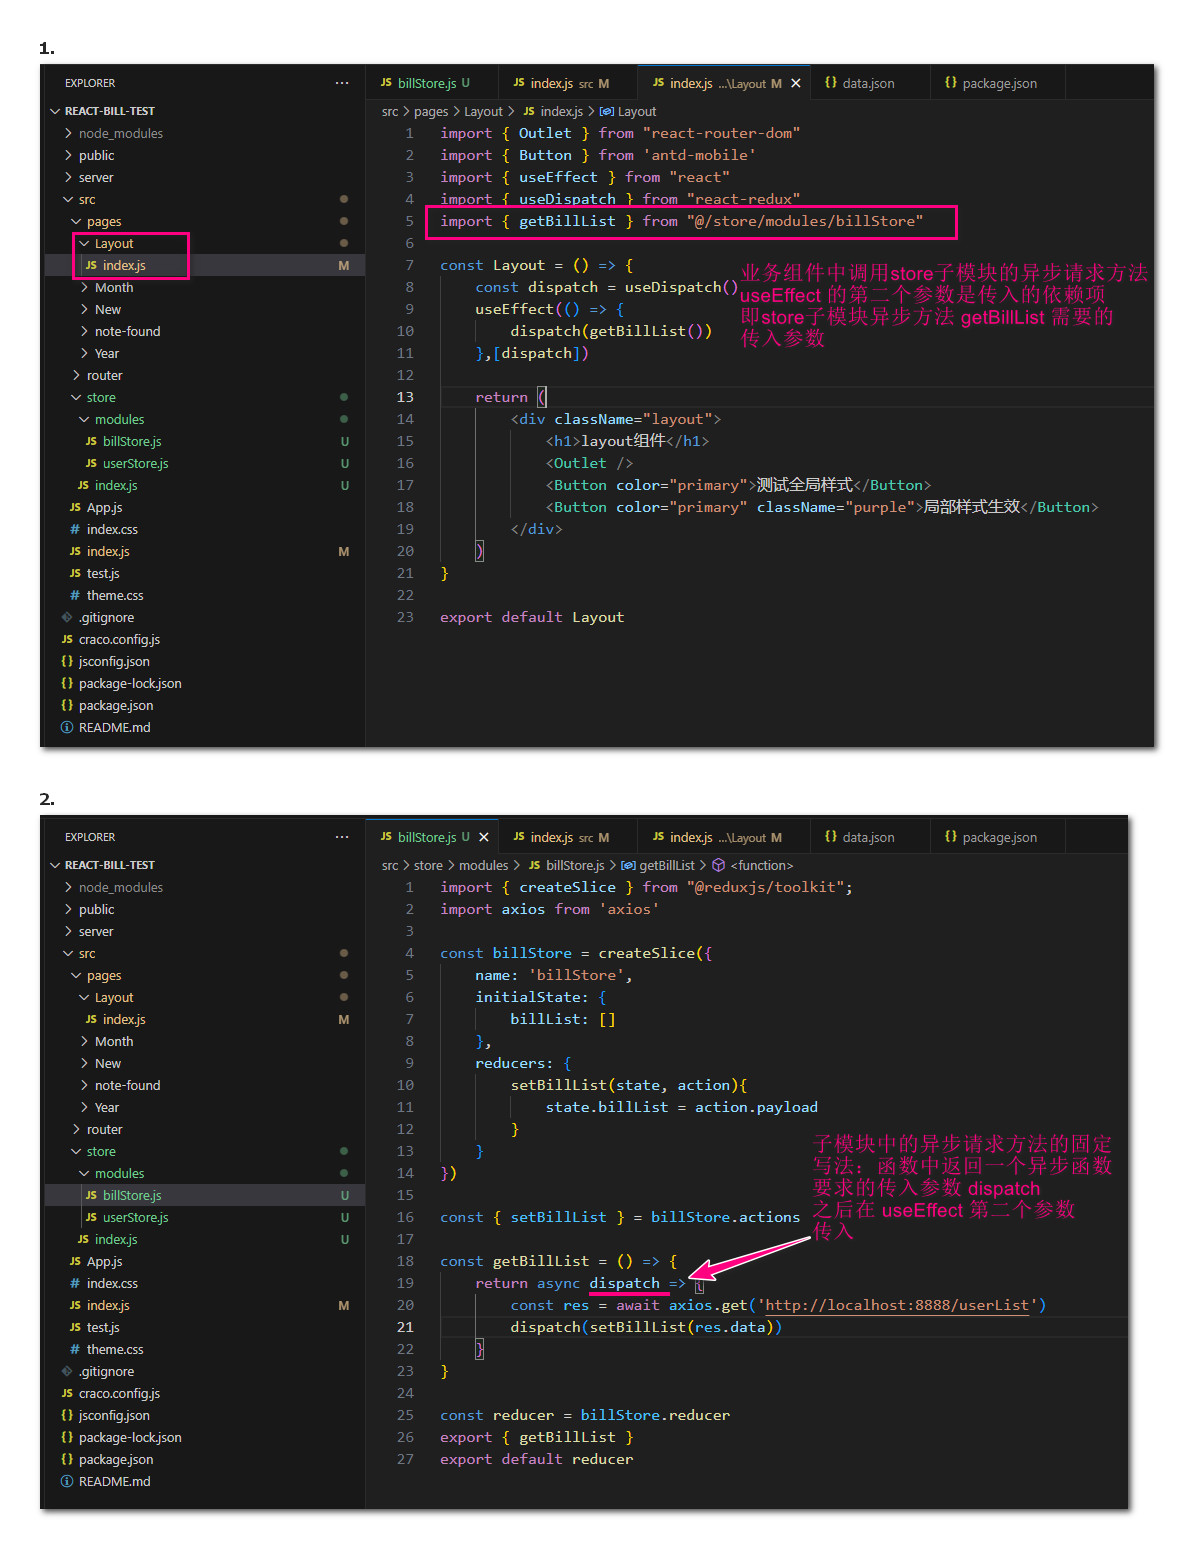Viewport: 1195px width, 1550px height.
Task: Click modules breadcrumb in screenshot 2
Action: pos(484,866)
